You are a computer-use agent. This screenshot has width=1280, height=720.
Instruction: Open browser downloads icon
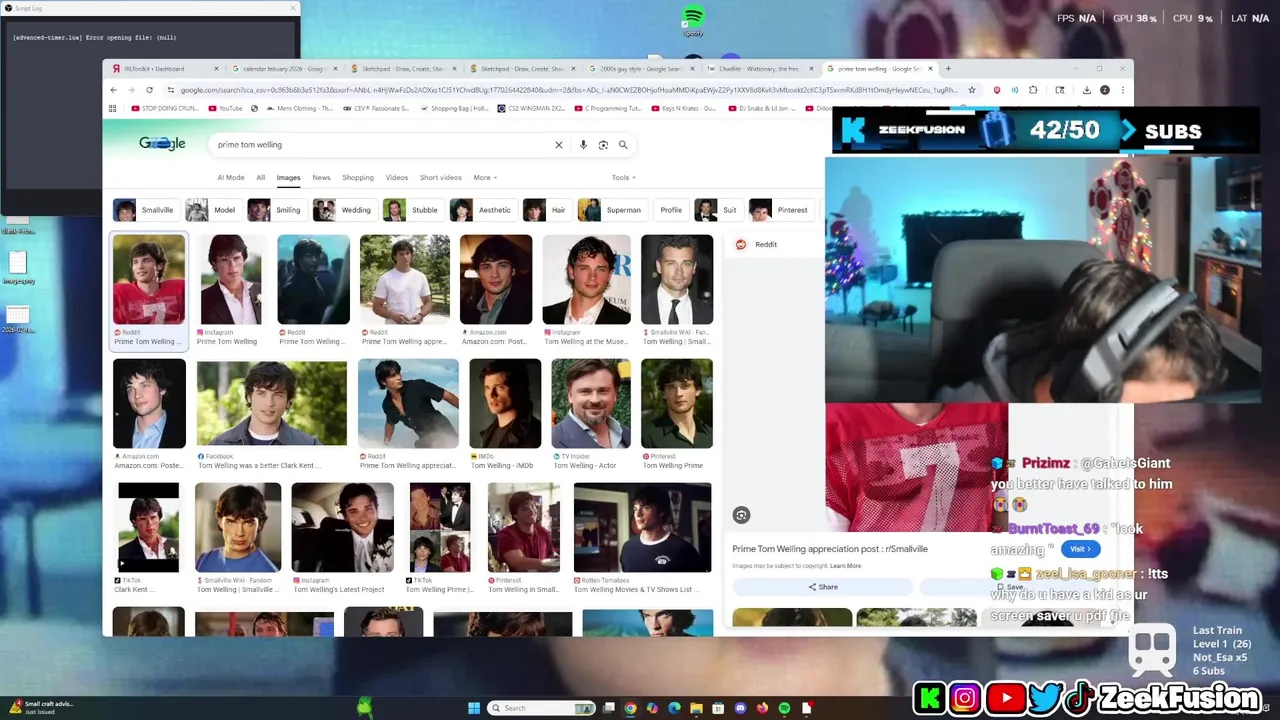click(1086, 90)
